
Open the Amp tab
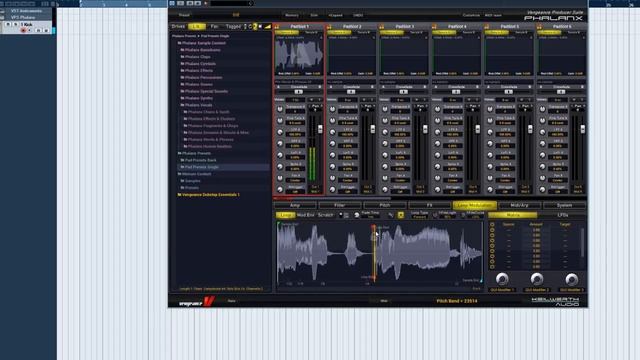coord(295,205)
